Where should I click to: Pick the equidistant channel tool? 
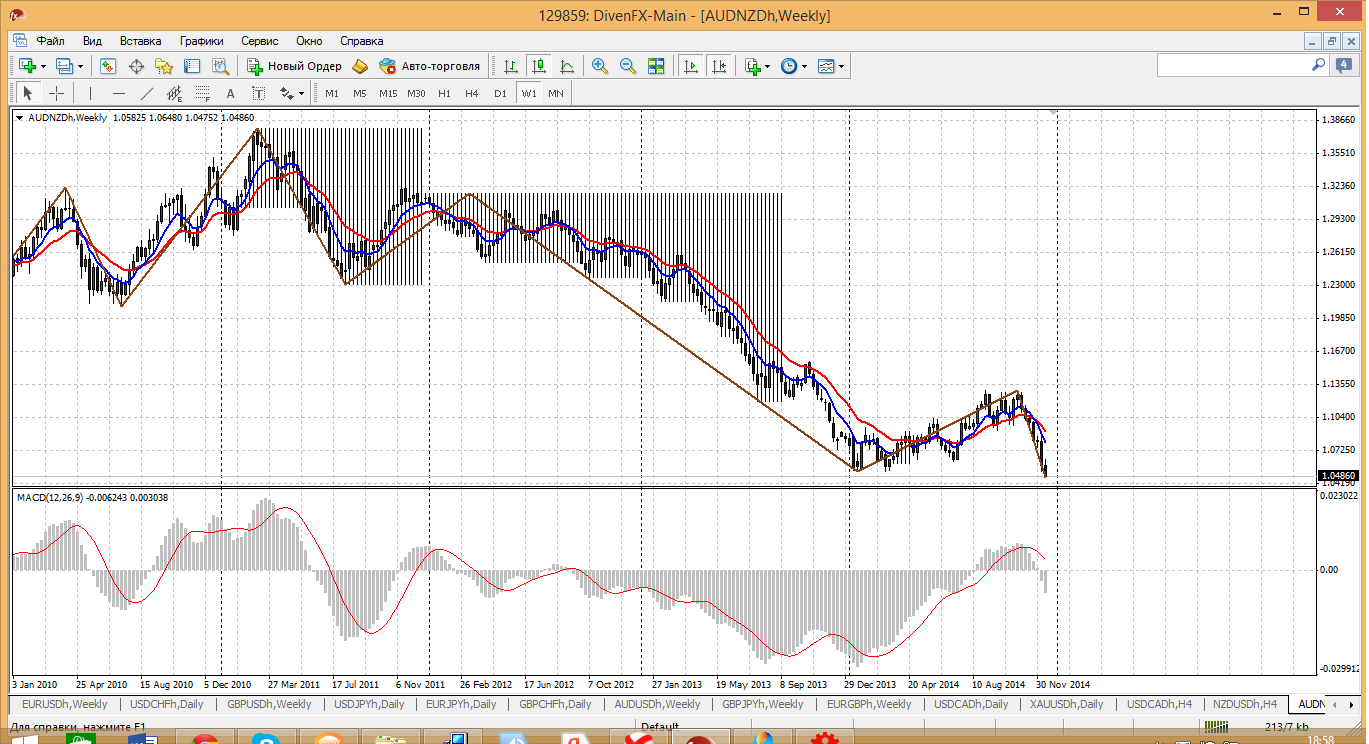coord(175,93)
